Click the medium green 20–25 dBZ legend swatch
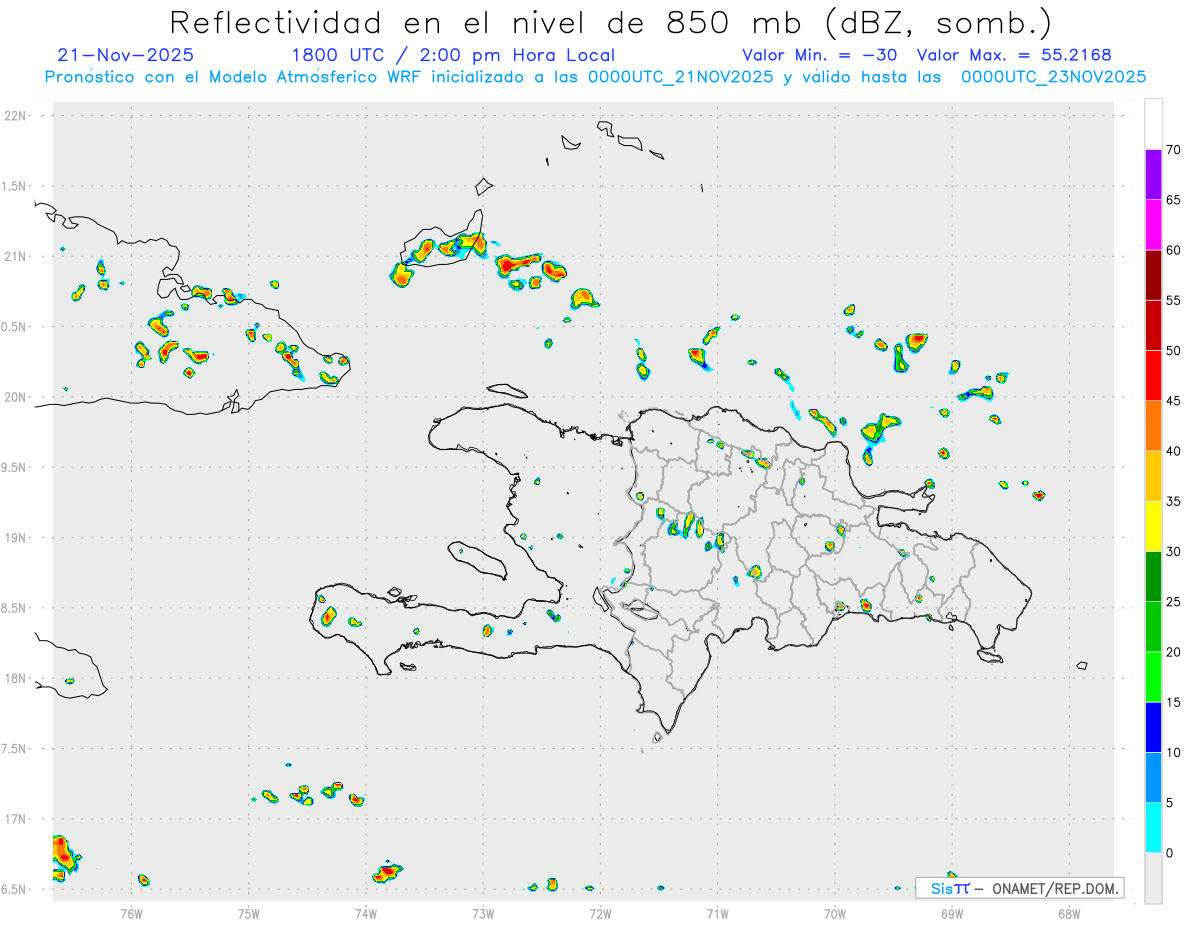This screenshot has width=1200, height=927. [1153, 626]
